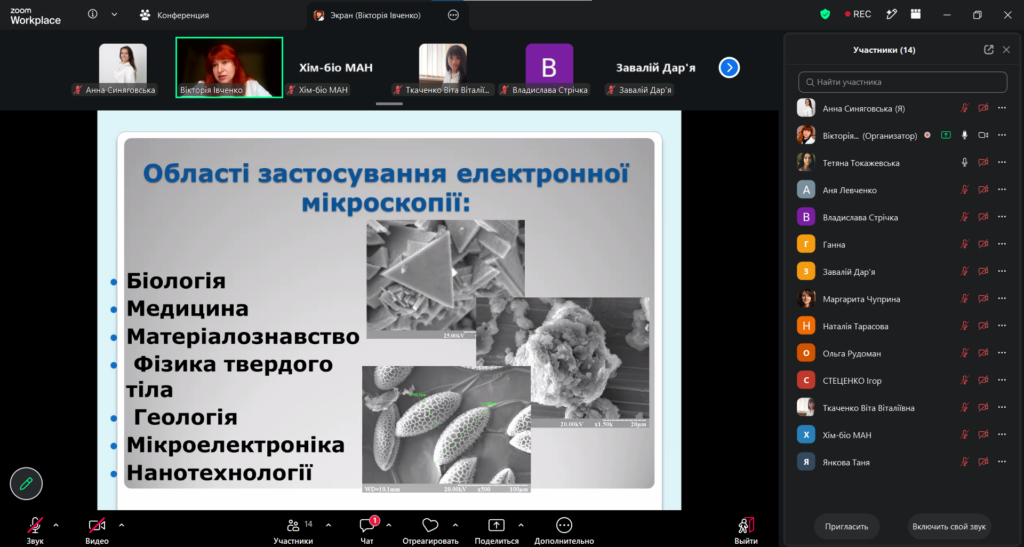The height and width of the screenshot is (547, 1024).
Task: Open the floating green annotate pencil button
Action: (x=26, y=484)
